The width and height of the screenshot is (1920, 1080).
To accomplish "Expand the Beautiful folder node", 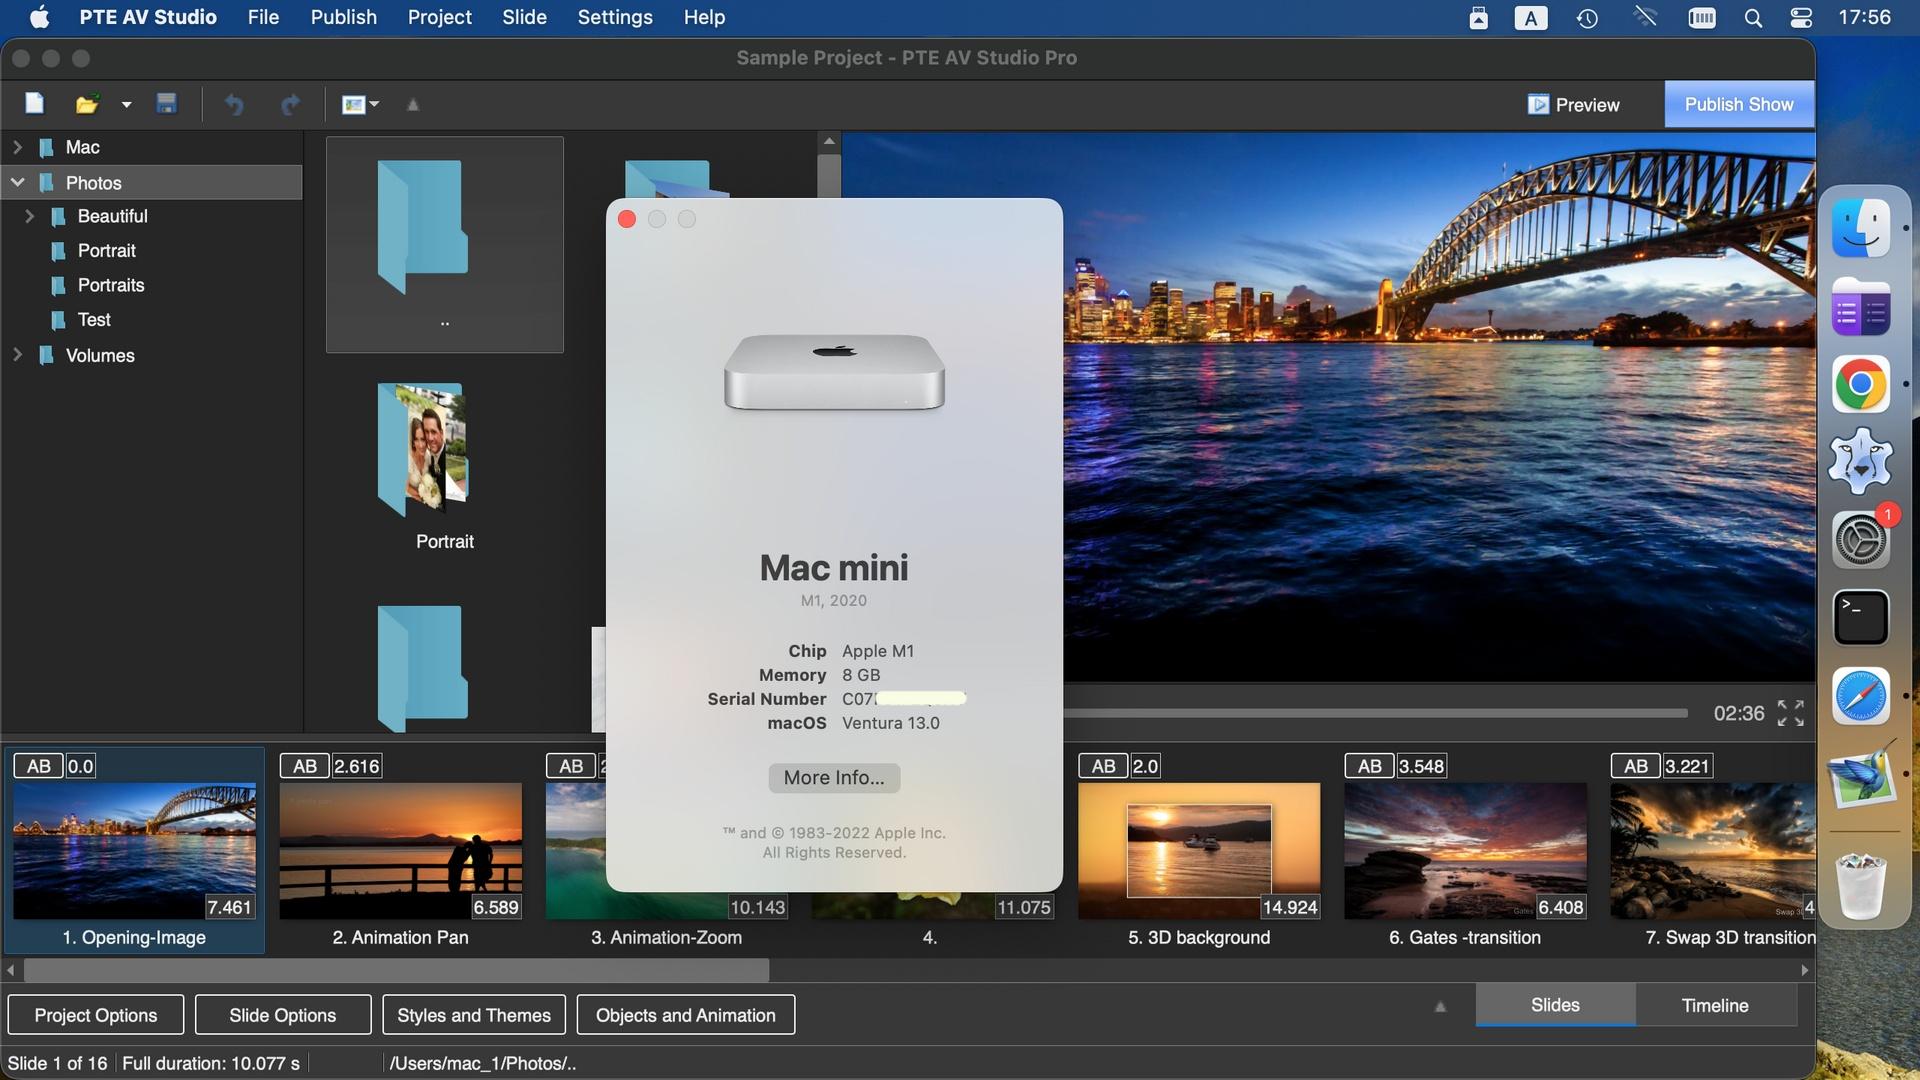I will pos(30,216).
